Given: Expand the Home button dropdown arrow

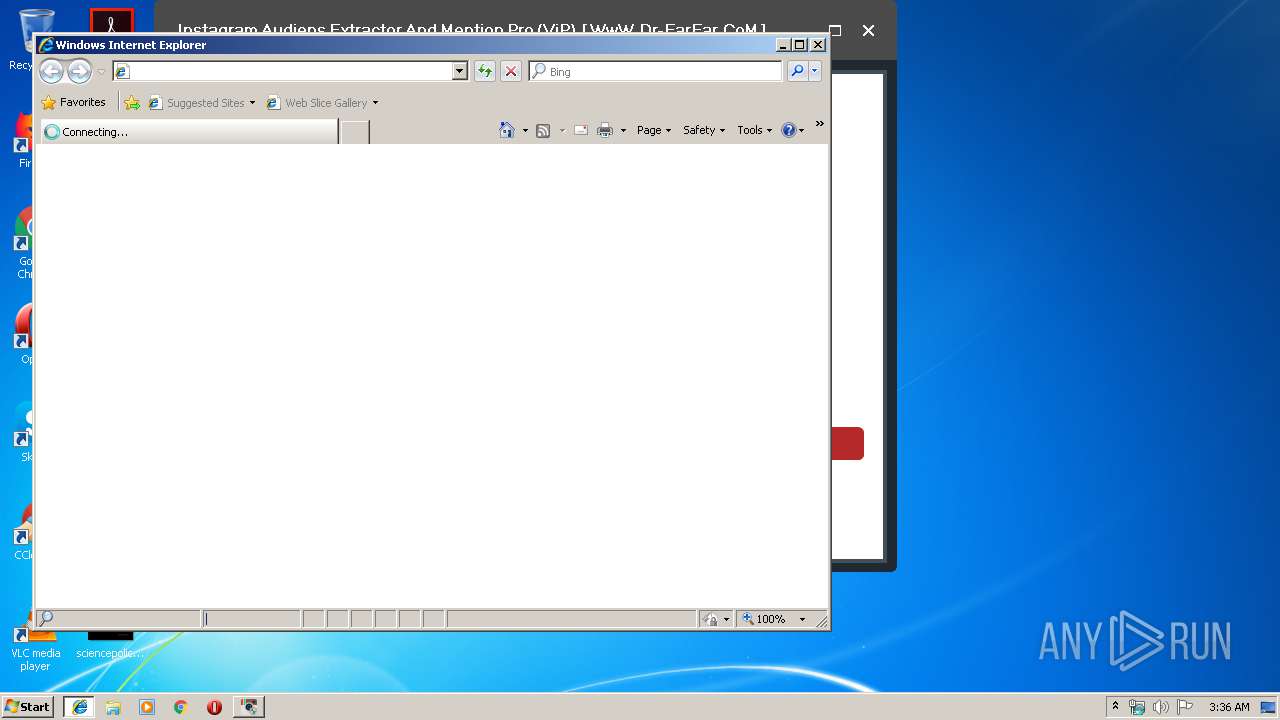Looking at the screenshot, I should click(525, 130).
